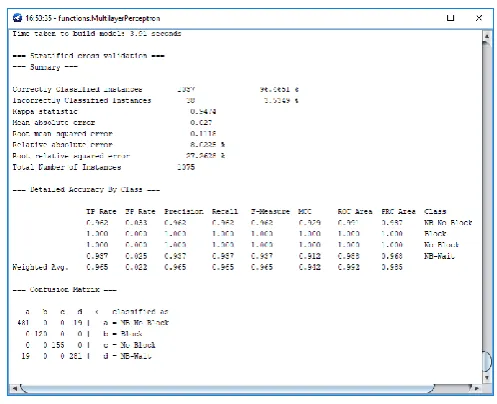
Task: Click the horizontal scrollbar thumb
Action: (x=227, y=388)
